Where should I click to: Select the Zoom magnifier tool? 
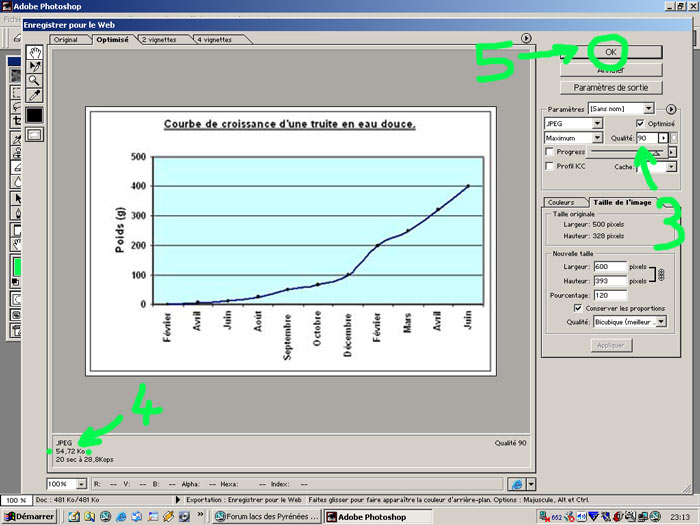(35, 80)
